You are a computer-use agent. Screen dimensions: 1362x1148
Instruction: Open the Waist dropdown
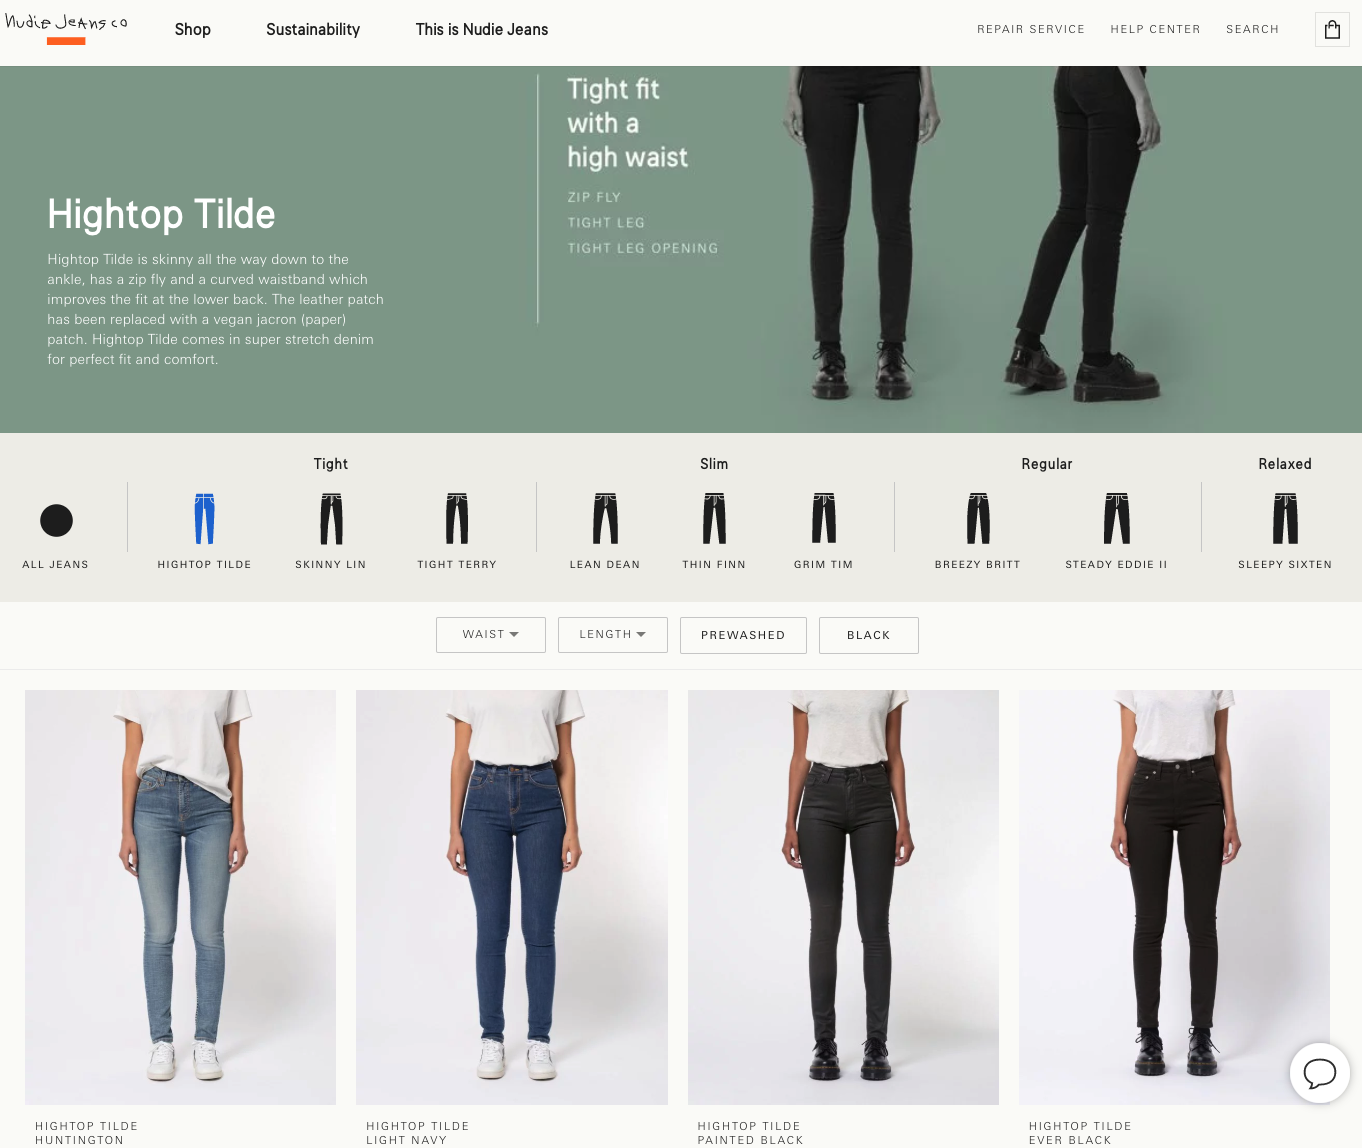click(x=490, y=634)
